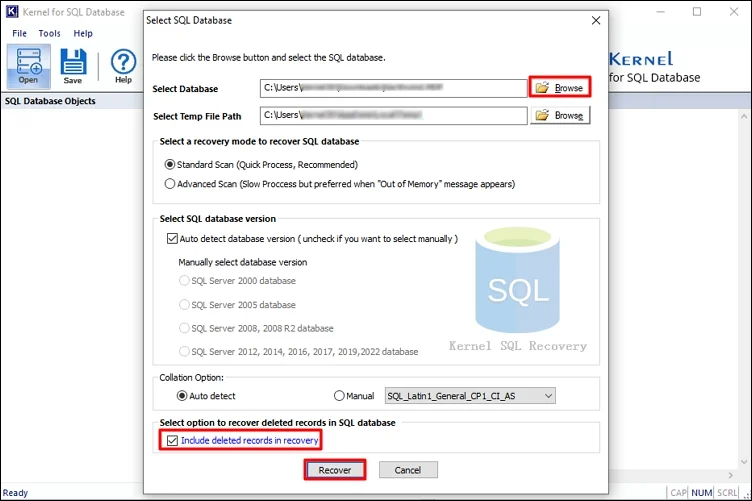752x501 pixels.
Task: Open the File menu
Action: pos(19,34)
